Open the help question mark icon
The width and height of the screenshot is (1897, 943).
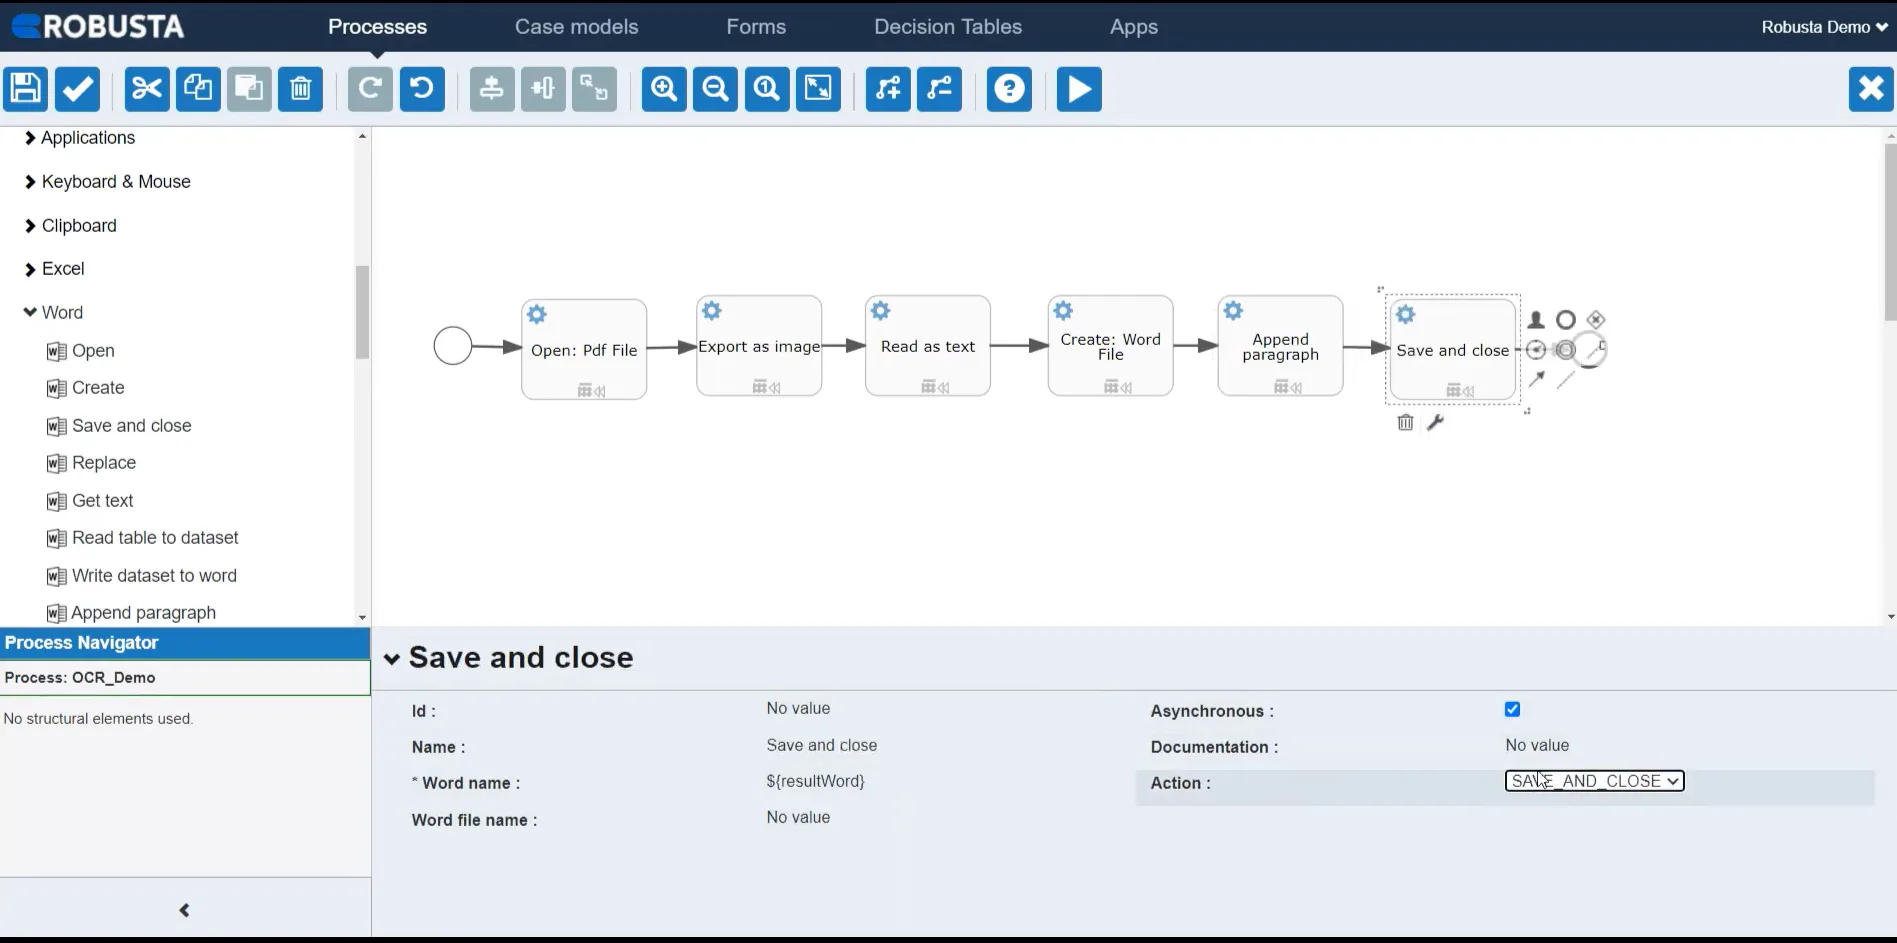pos(1009,89)
